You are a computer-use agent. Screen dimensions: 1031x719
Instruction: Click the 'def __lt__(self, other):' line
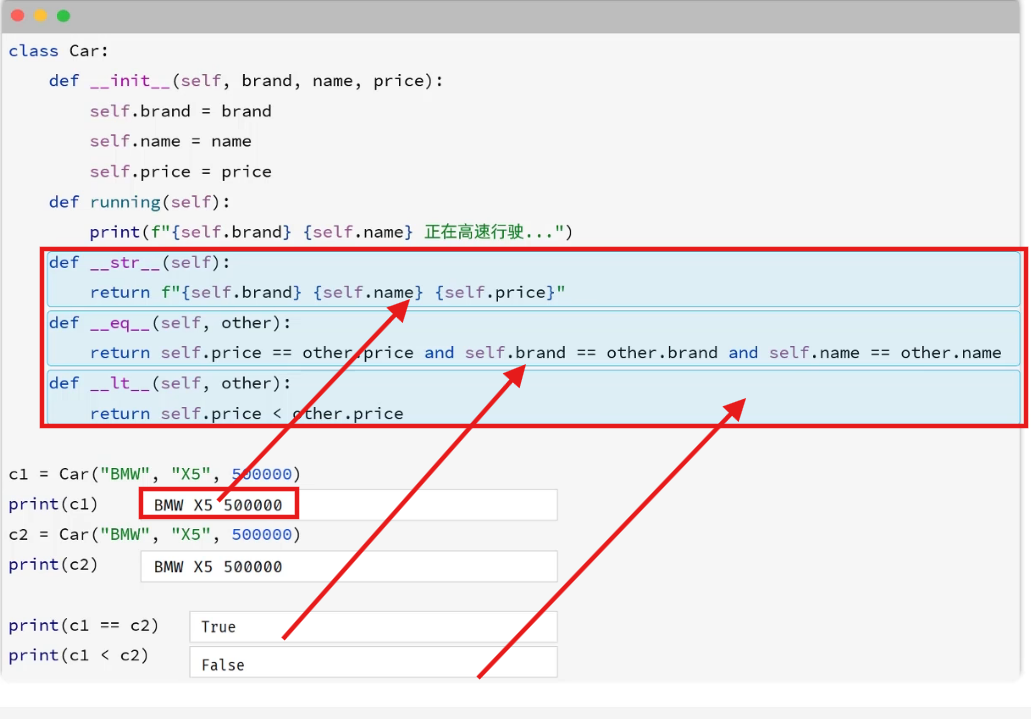(x=170, y=384)
